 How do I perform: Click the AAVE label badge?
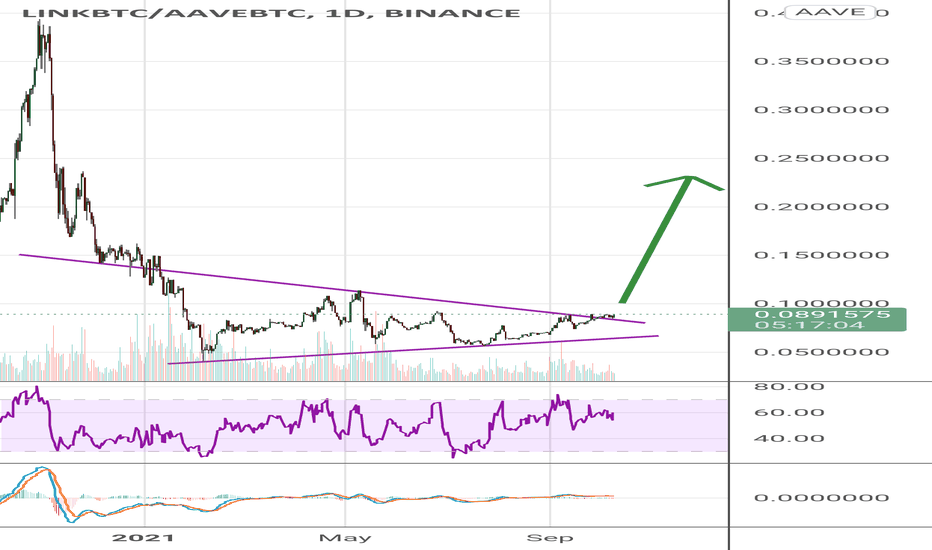coord(830,12)
